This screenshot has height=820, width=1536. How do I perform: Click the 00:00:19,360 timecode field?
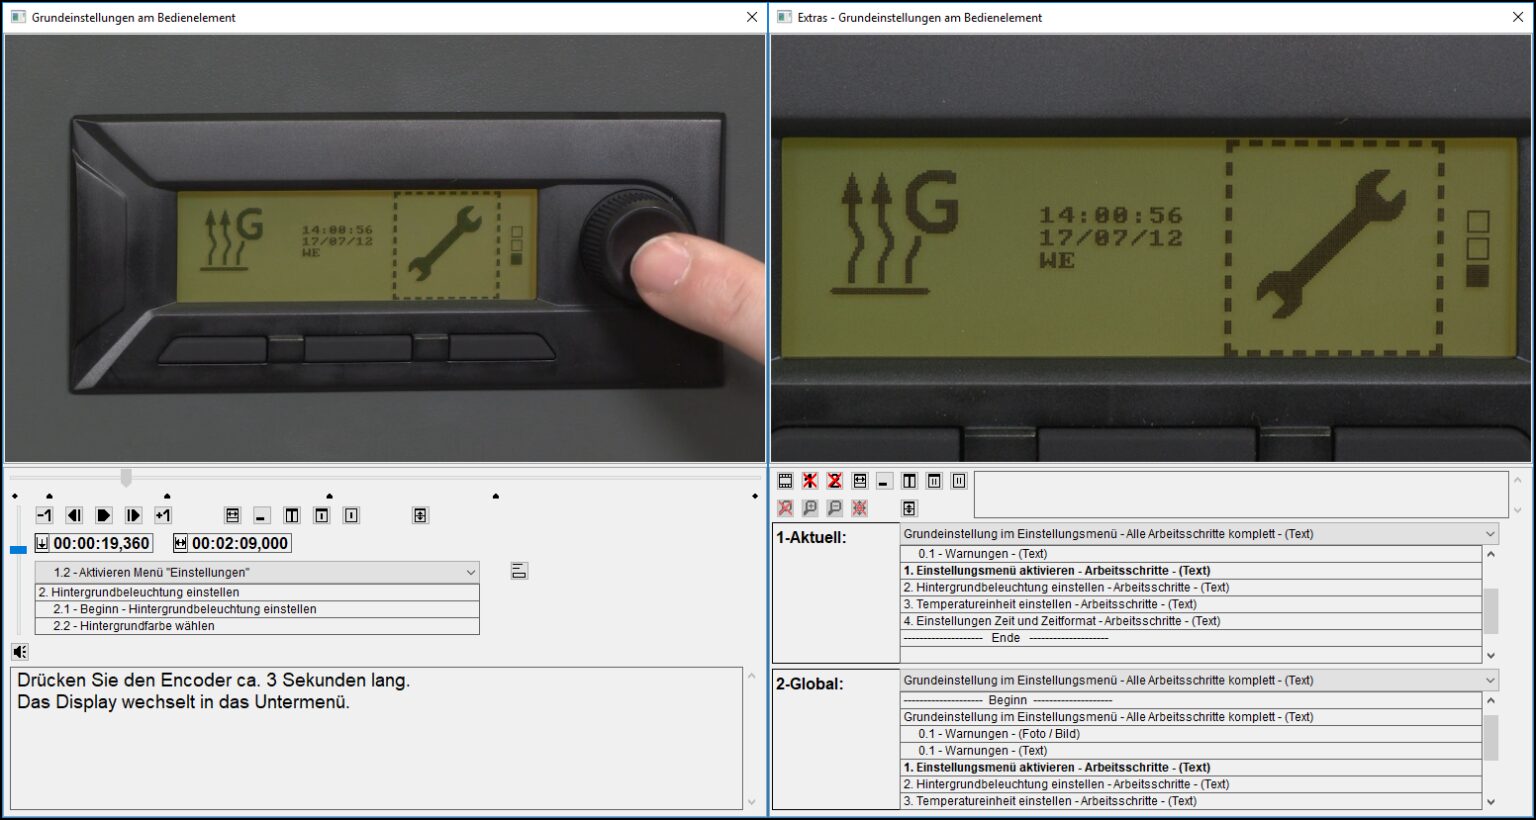[95, 543]
